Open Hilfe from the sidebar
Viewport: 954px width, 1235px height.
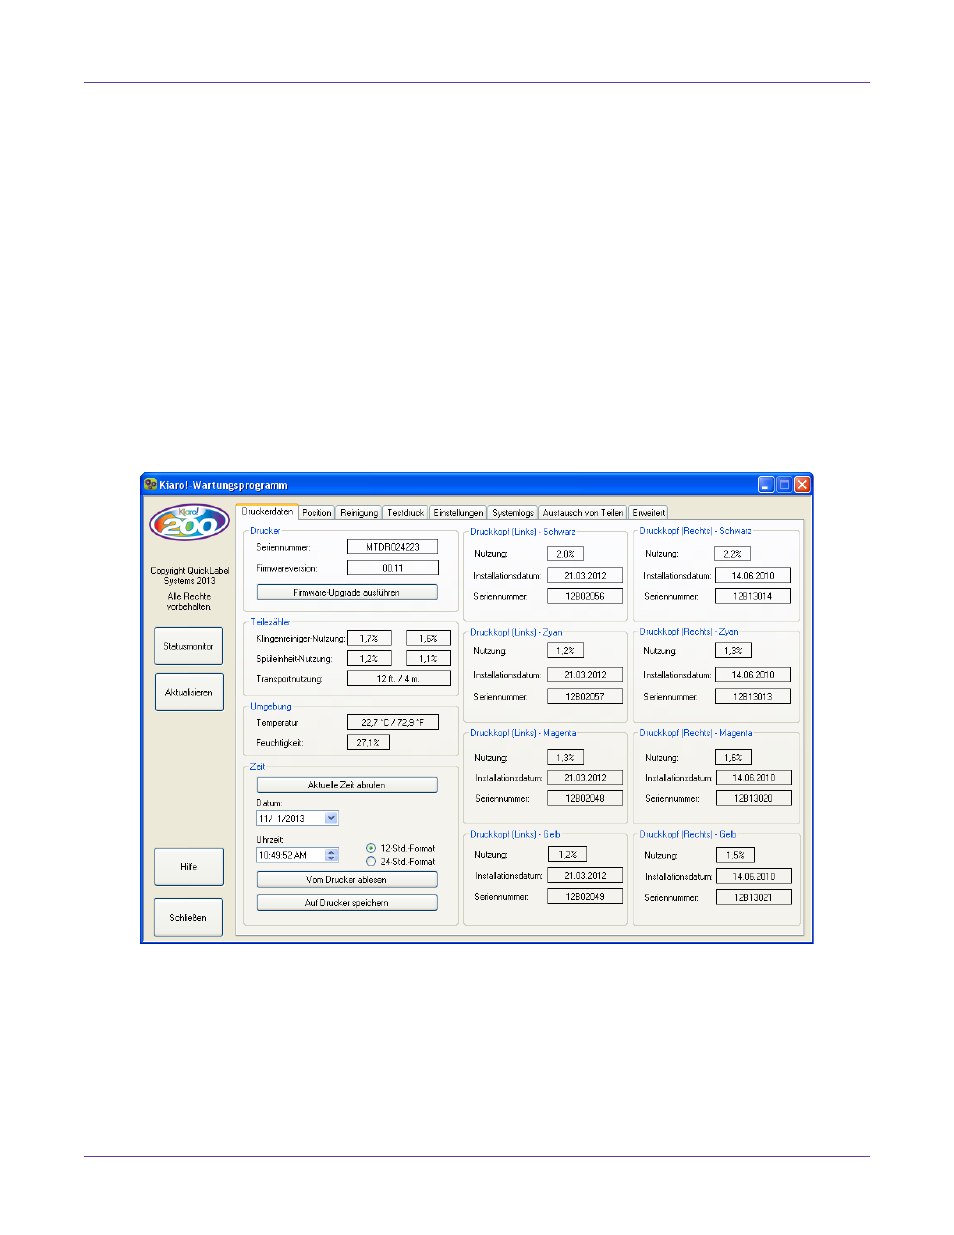(189, 867)
